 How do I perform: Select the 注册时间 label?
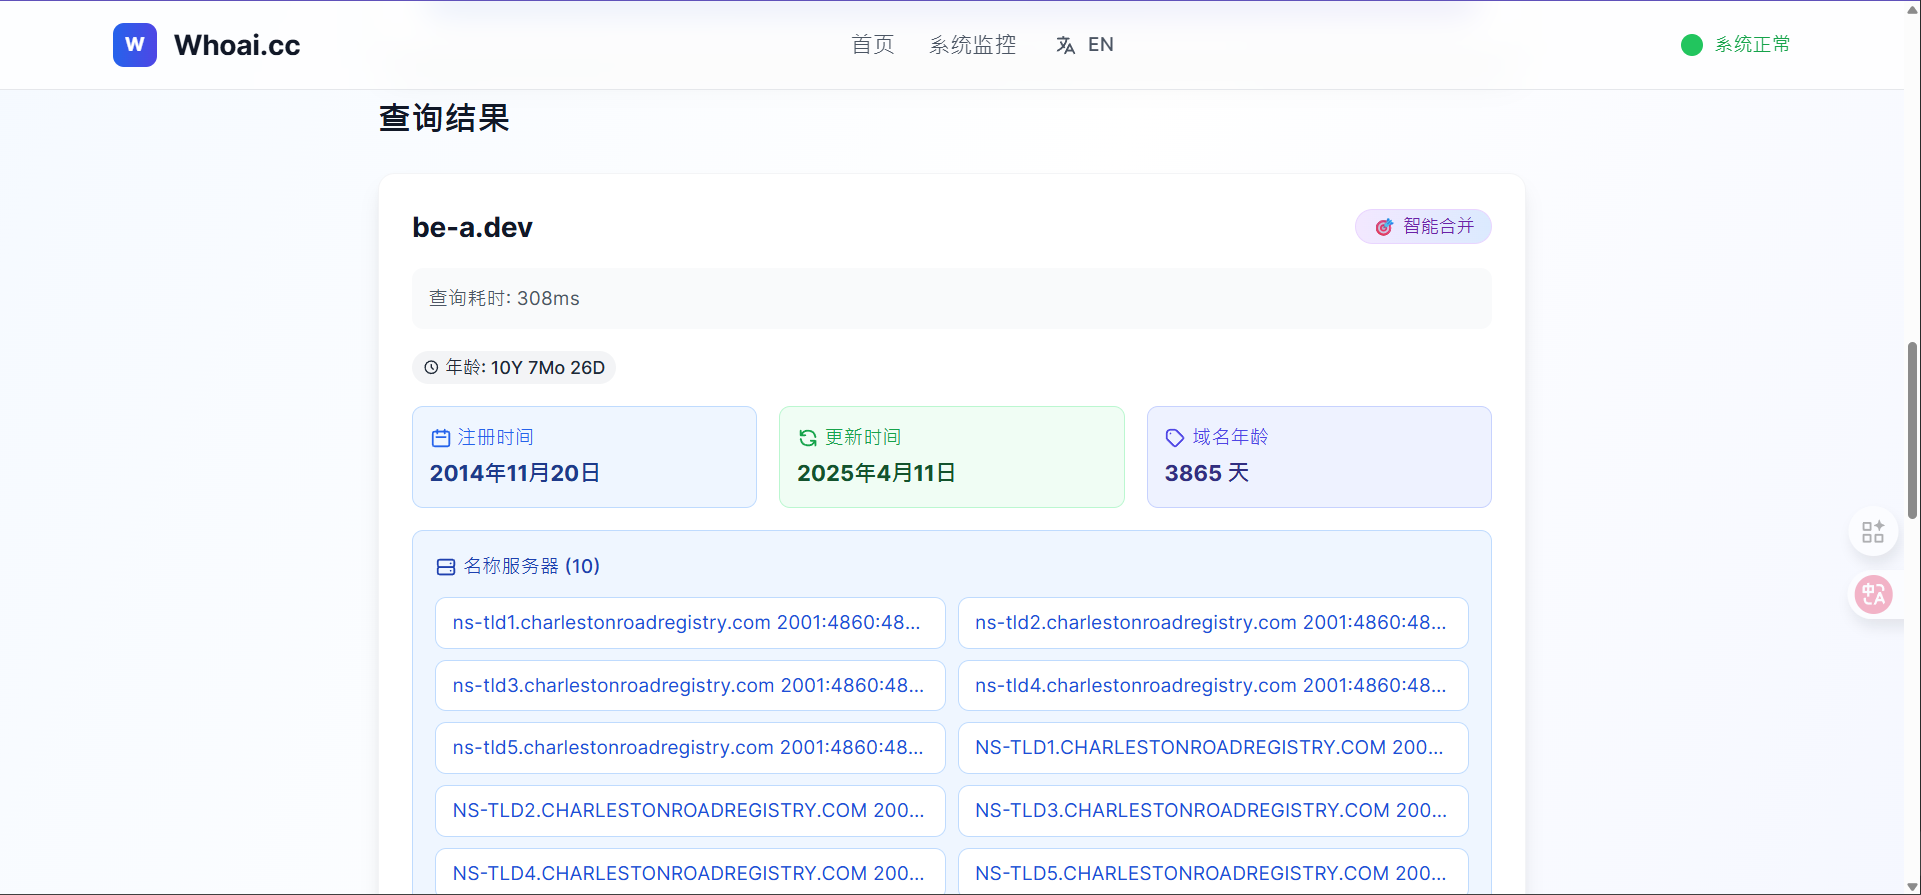coord(495,438)
